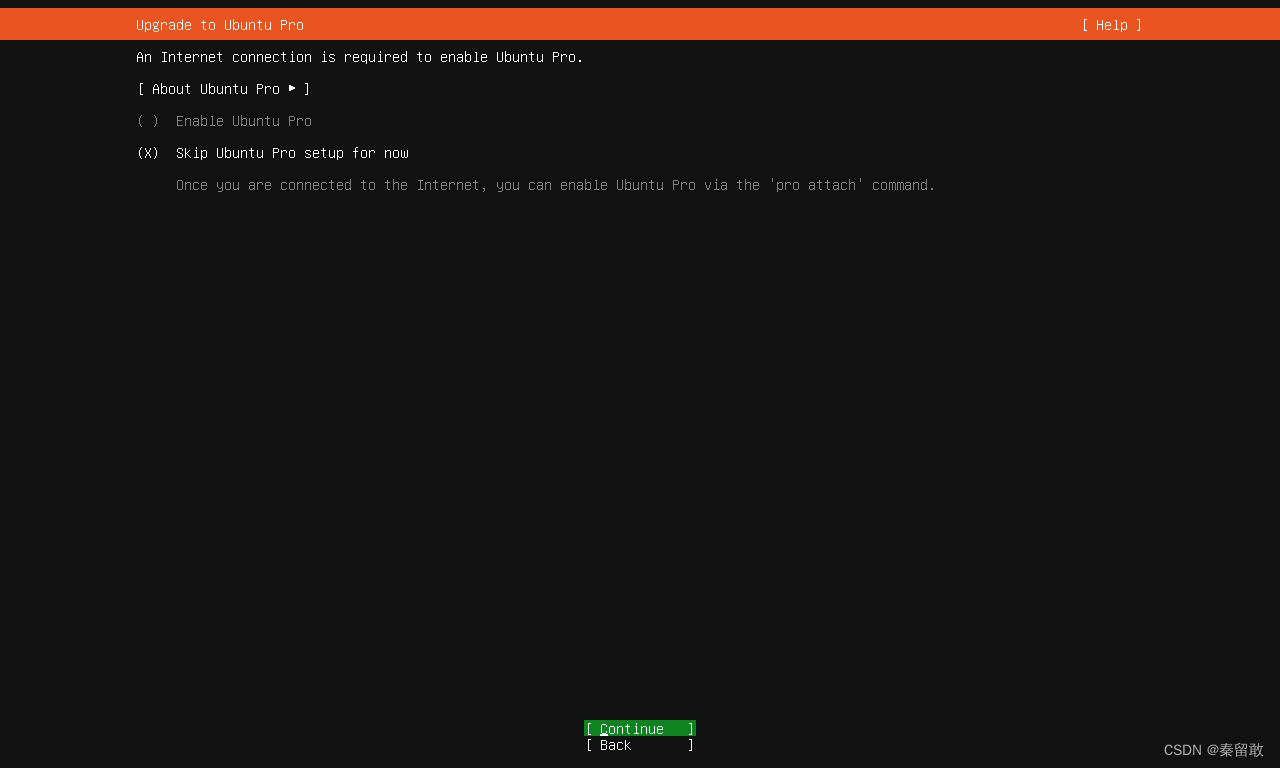This screenshot has height=768, width=1280.
Task: Expand About Ubuntu Pro details
Action: click(x=224, y=89)
